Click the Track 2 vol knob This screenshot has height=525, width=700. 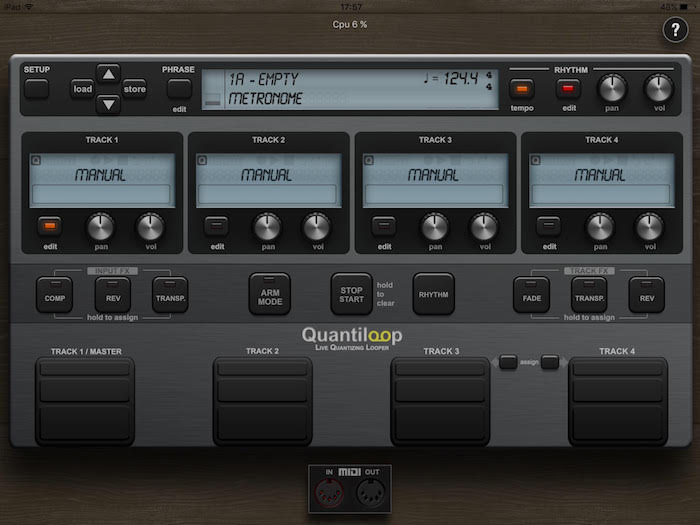coord(317,227)
